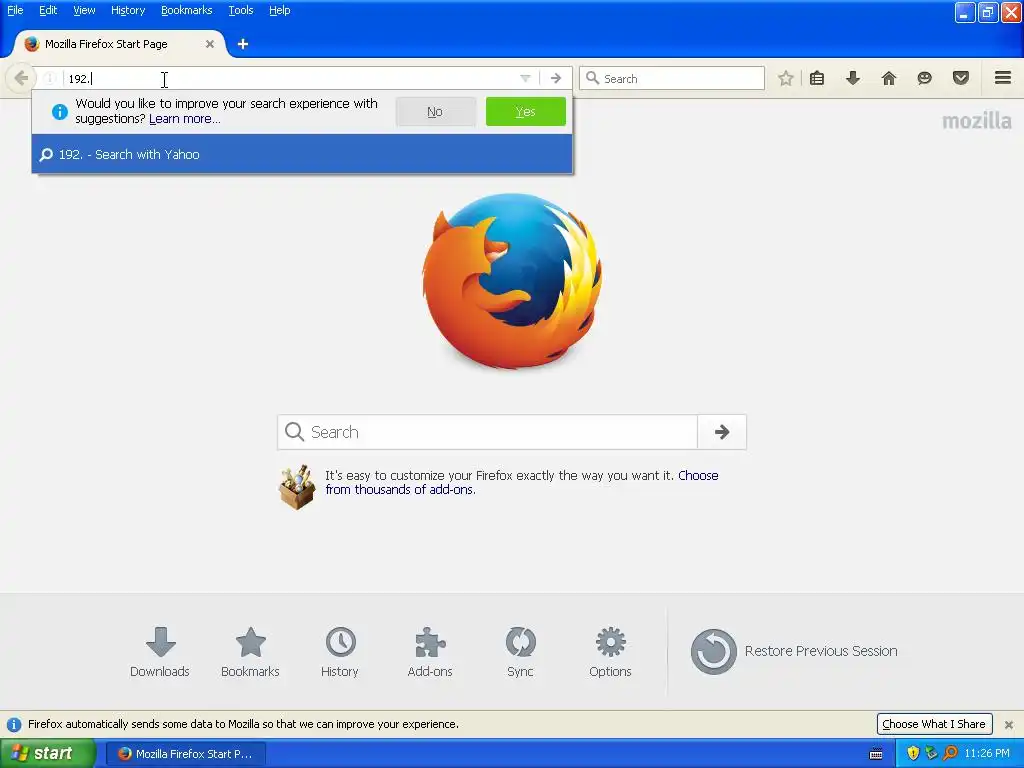This screenshot has width=1024, height=768.
Task: Open Add-ons from the start page
Action: click(430, 652)
